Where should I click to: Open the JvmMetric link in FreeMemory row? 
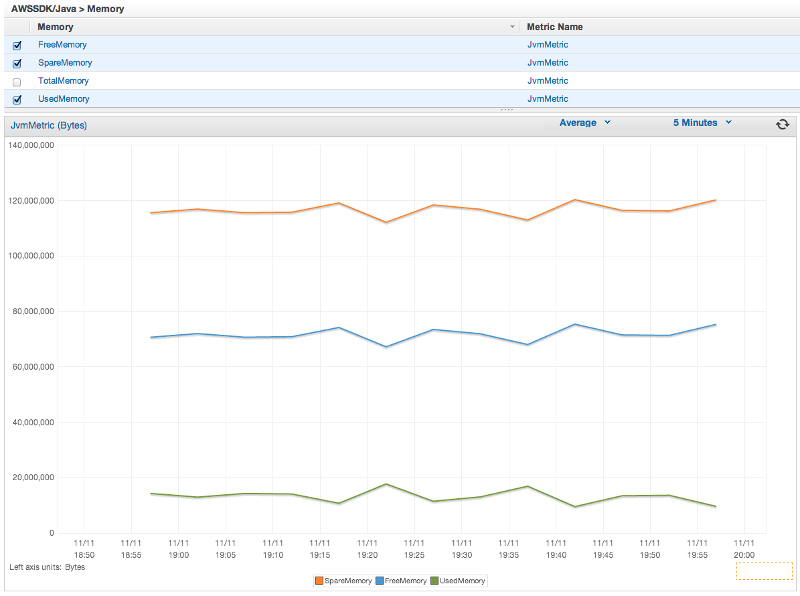tap(547, 45)
